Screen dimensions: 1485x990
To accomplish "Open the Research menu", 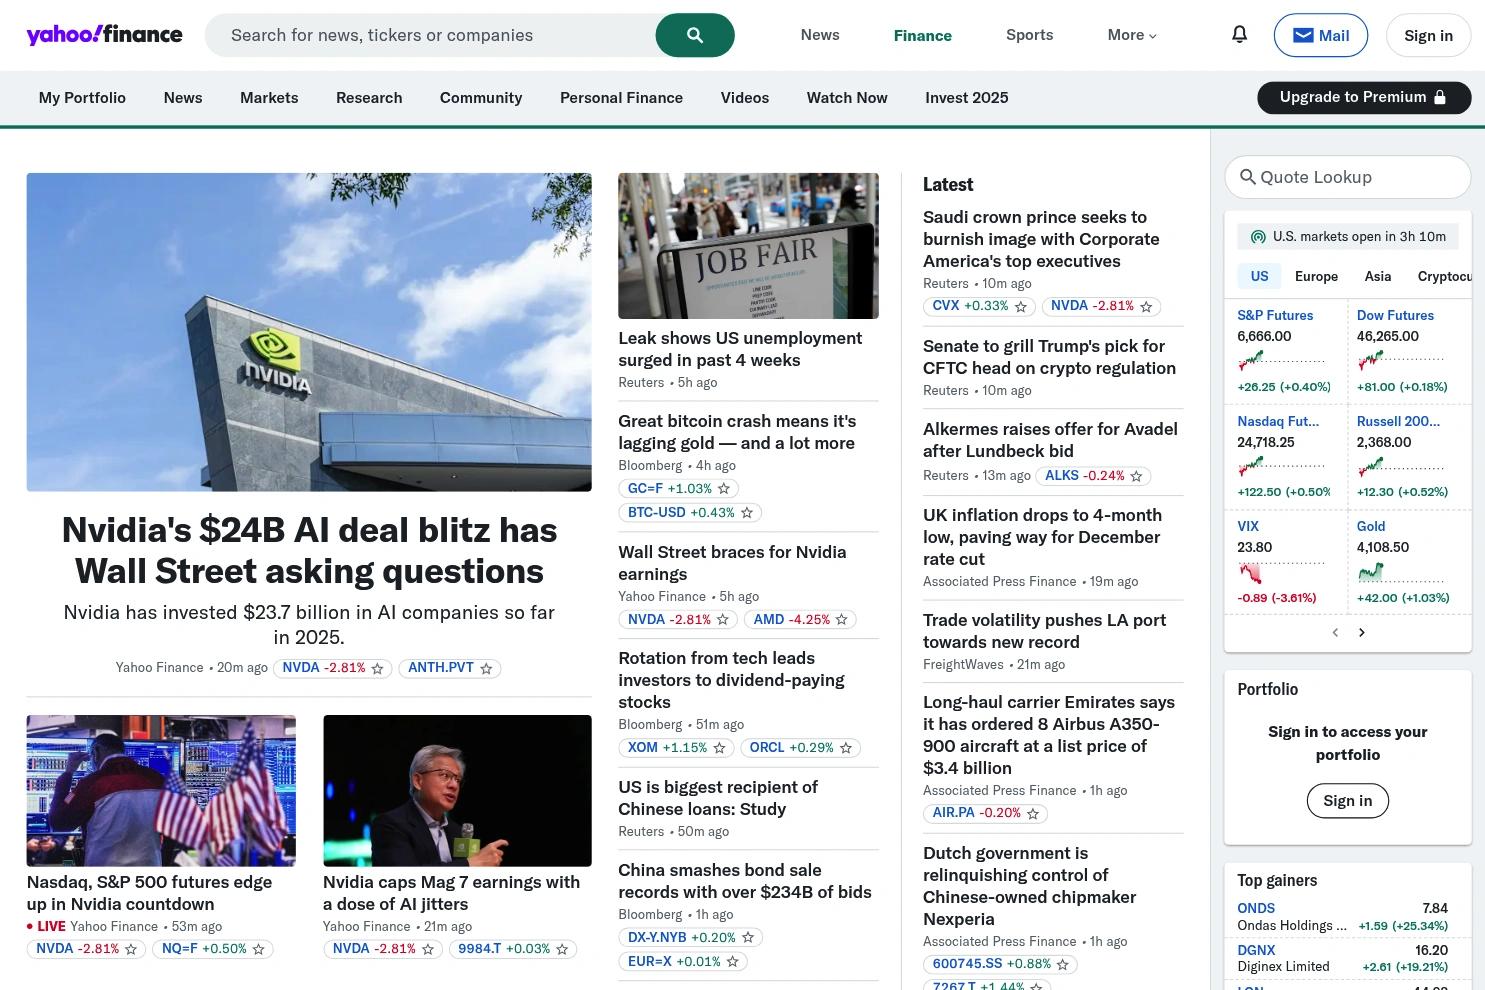I will point(369,98).
